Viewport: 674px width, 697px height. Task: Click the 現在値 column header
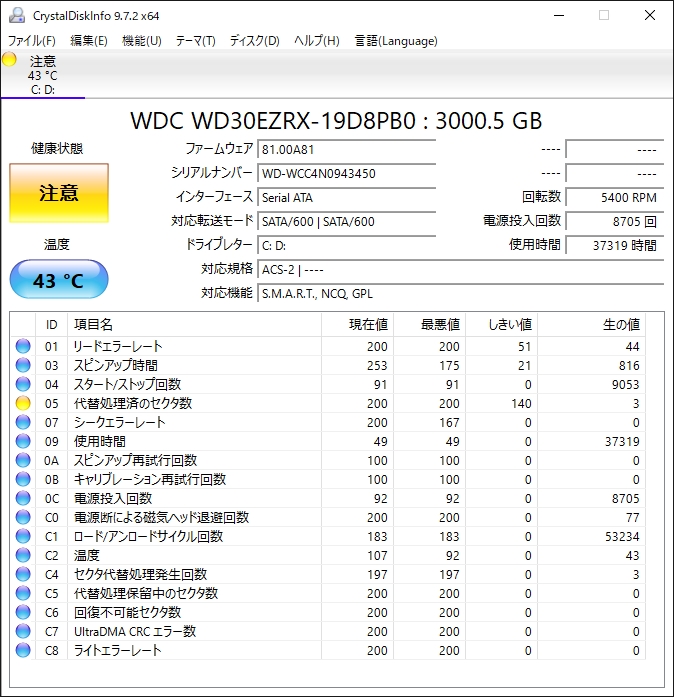357,324
